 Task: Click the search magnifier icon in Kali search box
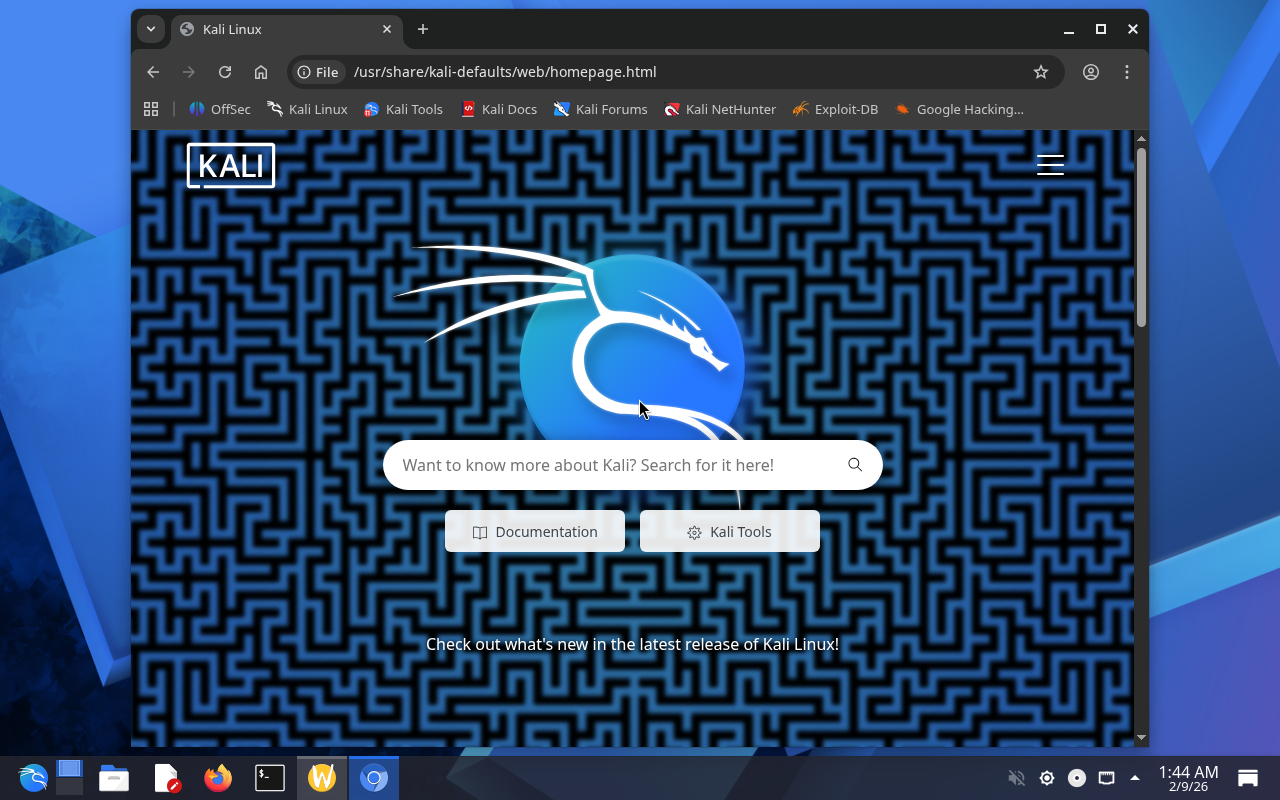tap(855, 465)
